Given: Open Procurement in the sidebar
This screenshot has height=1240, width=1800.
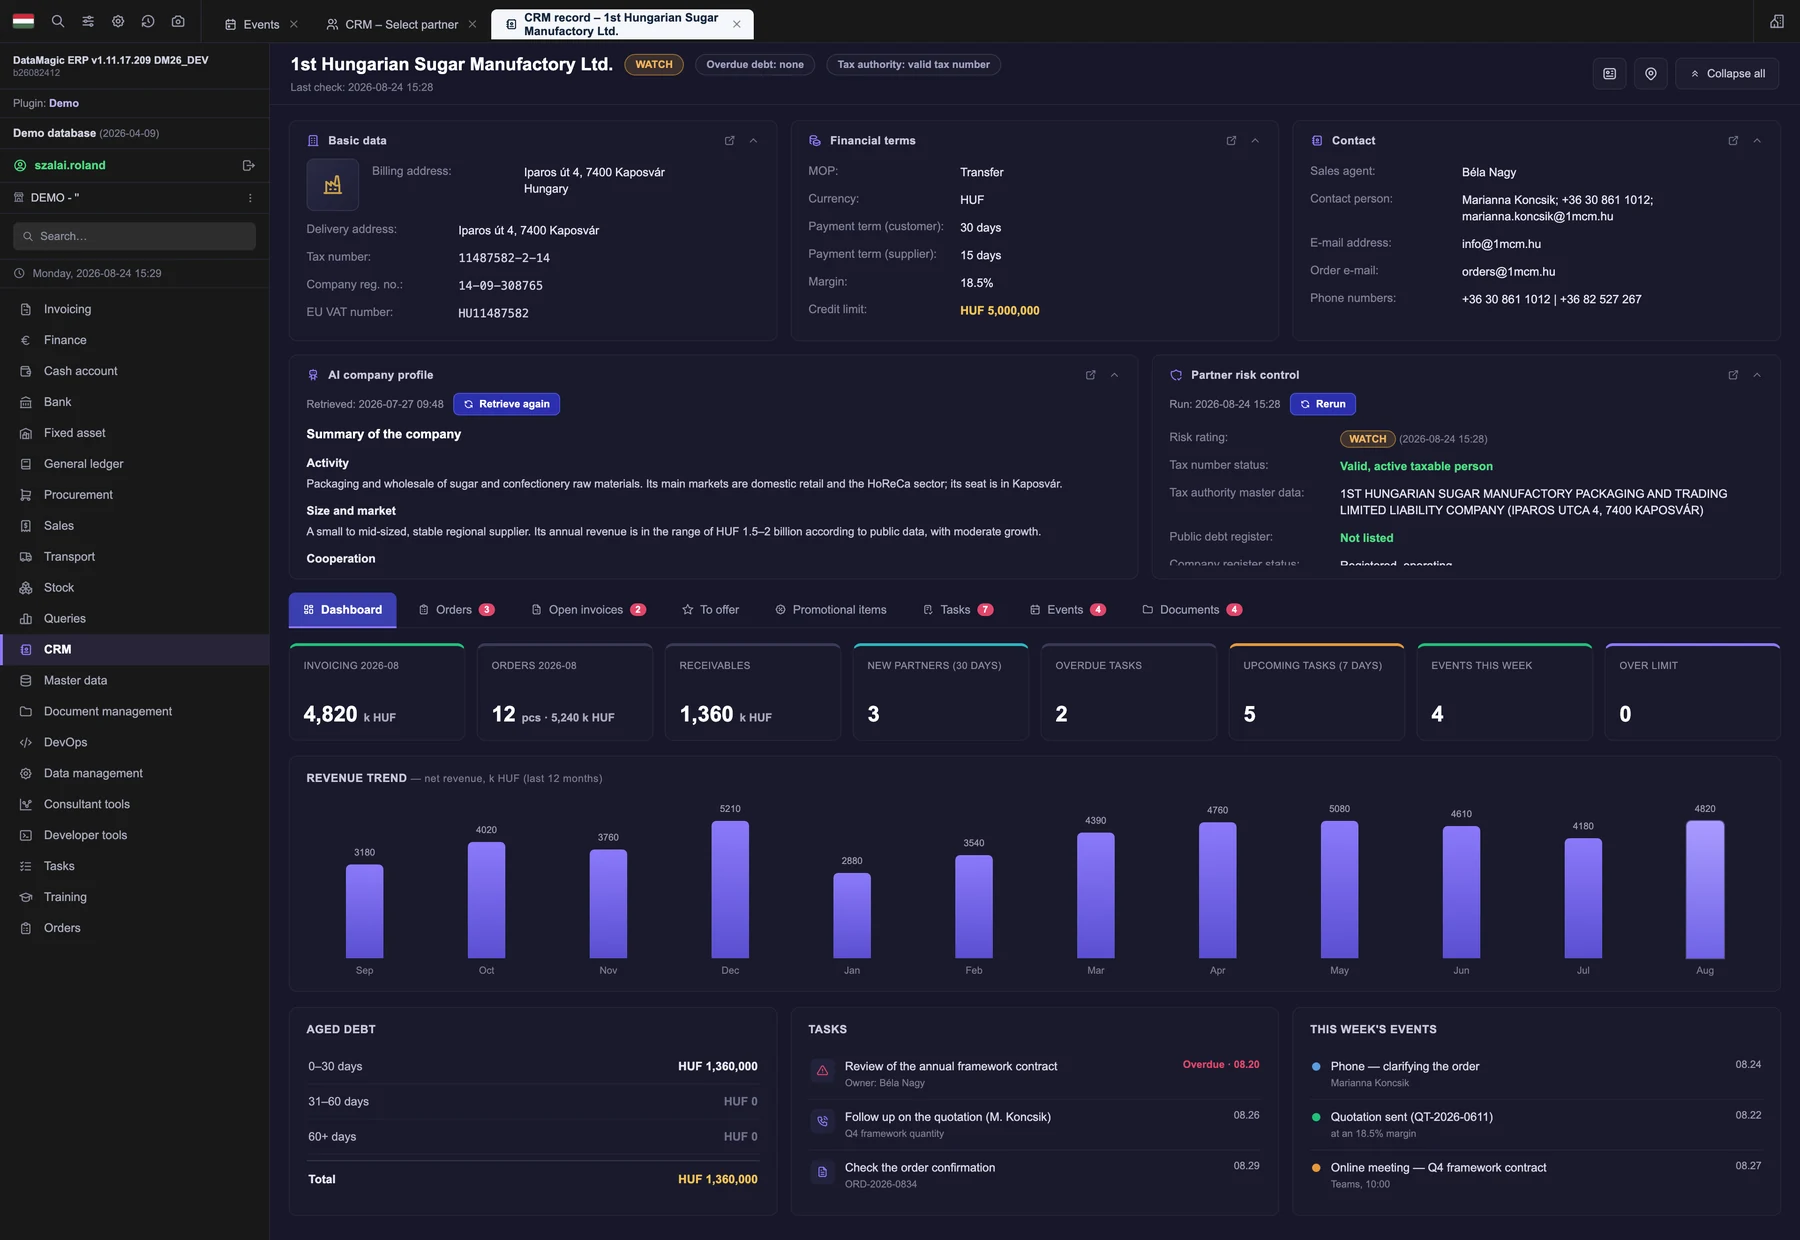Looking at the screenshot, I should click(x=135, y=495).
